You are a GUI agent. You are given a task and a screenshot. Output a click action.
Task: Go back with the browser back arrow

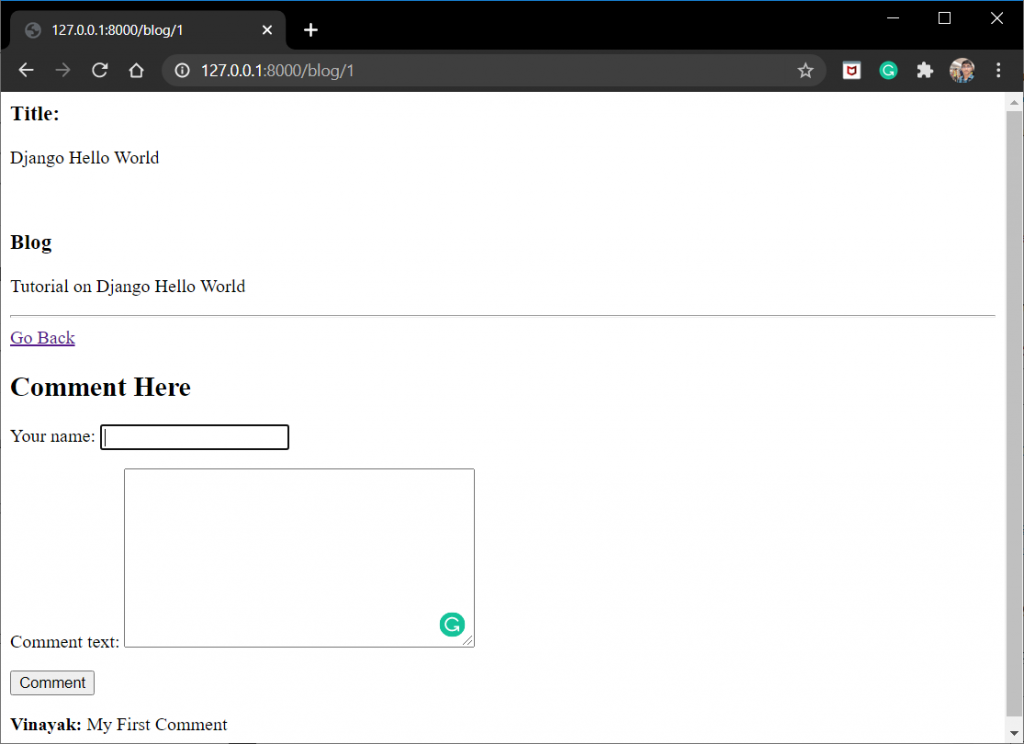[x=26, y=70]
